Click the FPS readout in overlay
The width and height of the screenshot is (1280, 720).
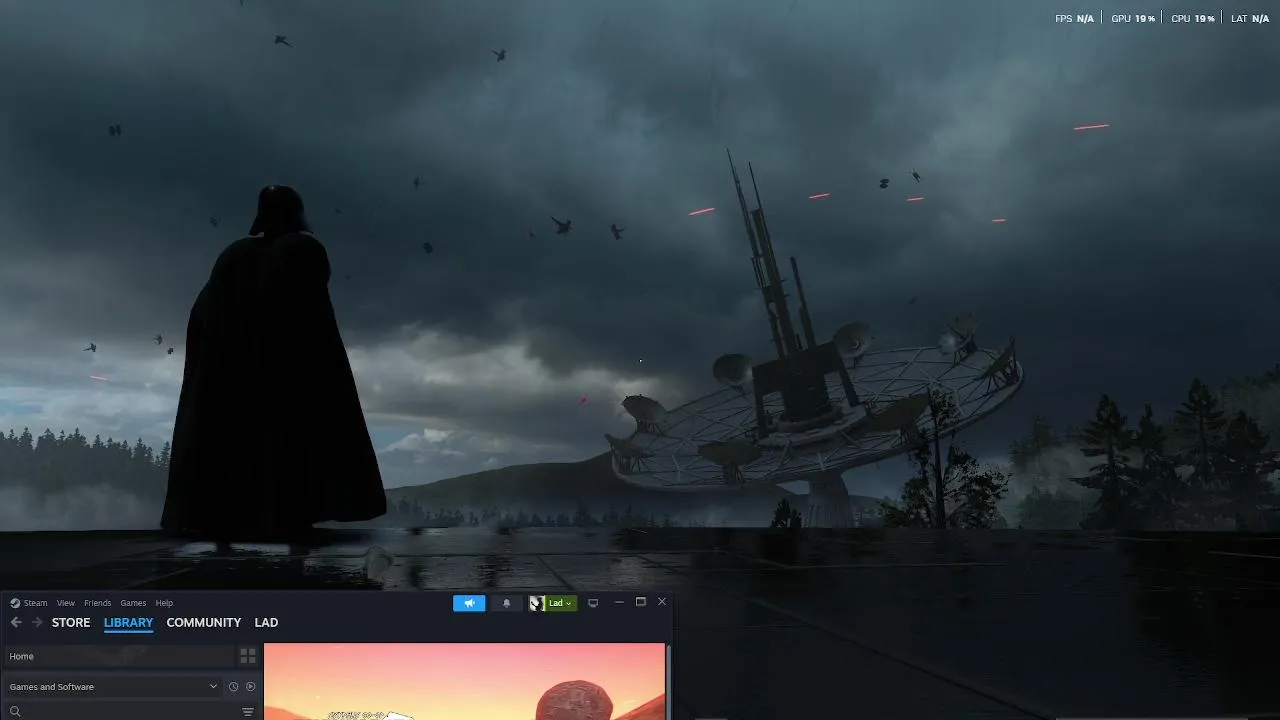tap(1074, 18)
